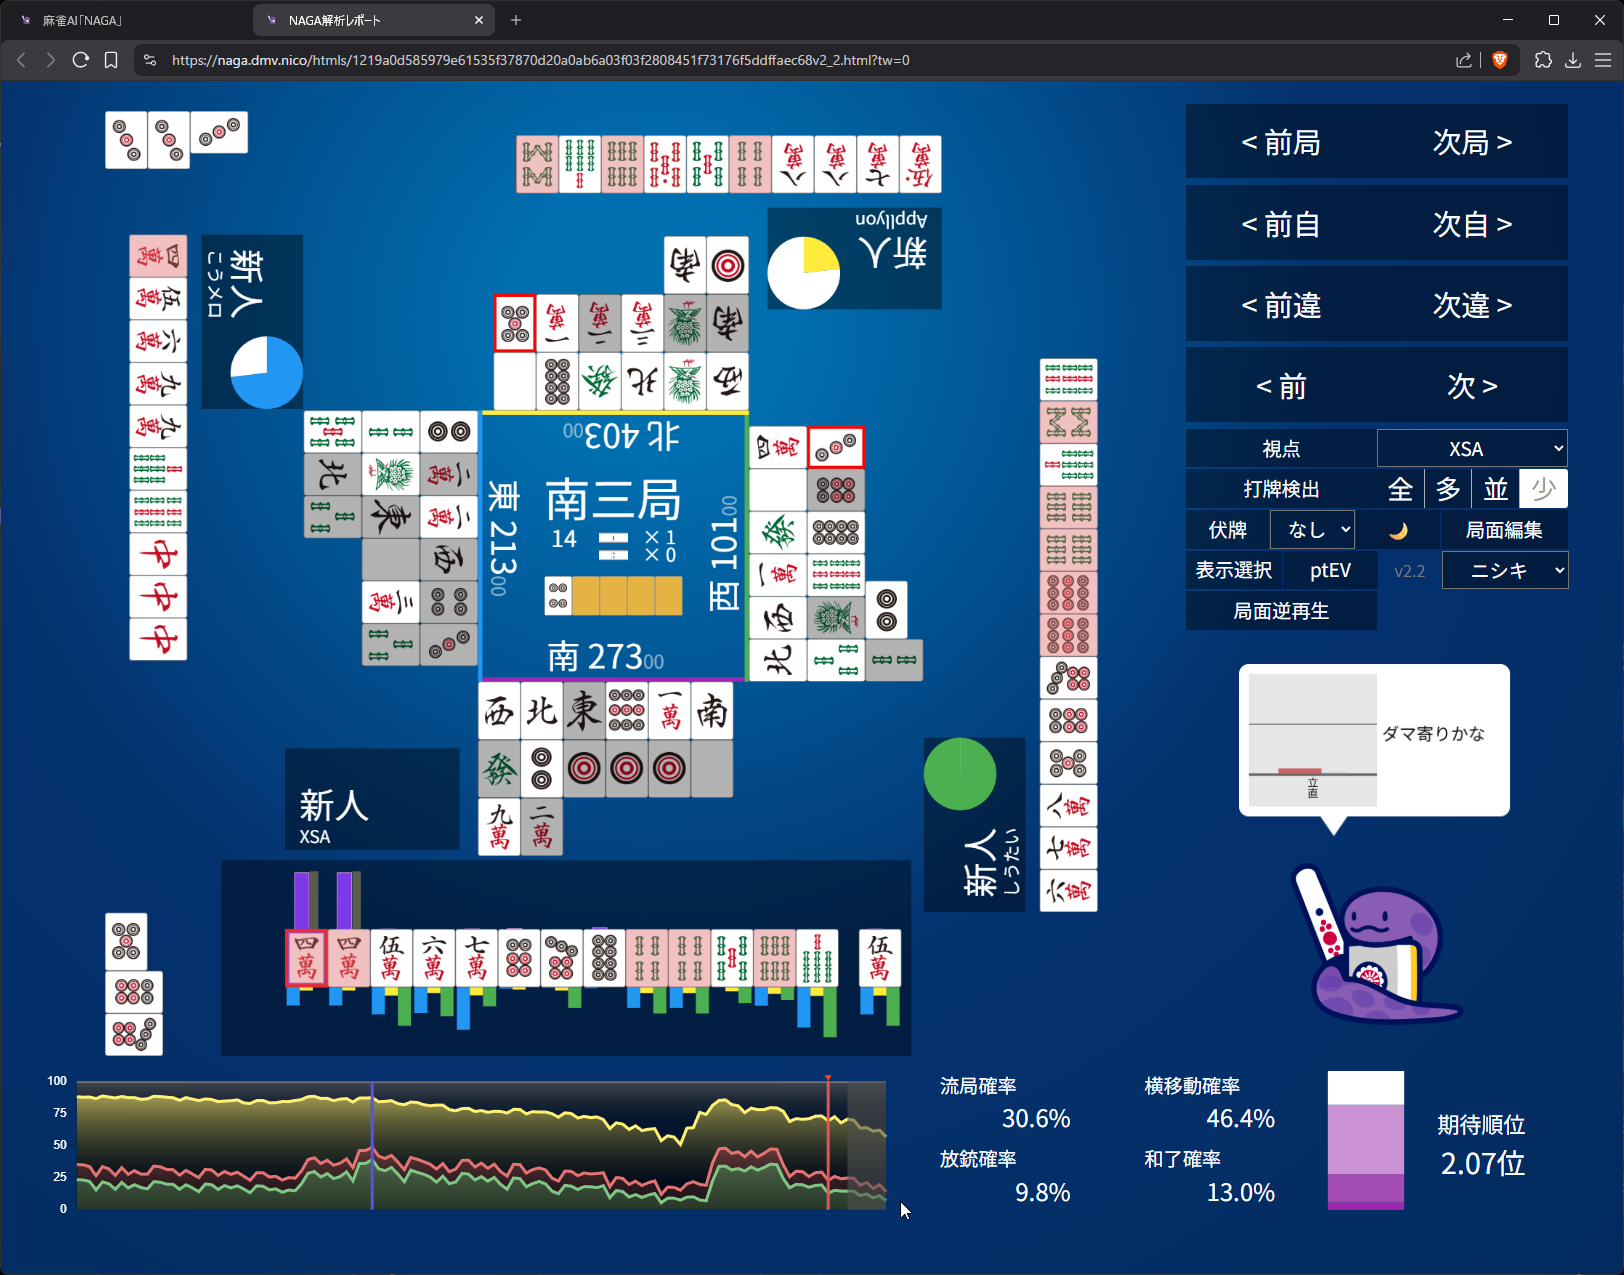Select the 多 discard detection option
1624x1275 pixels.
tap(1448, 489)
